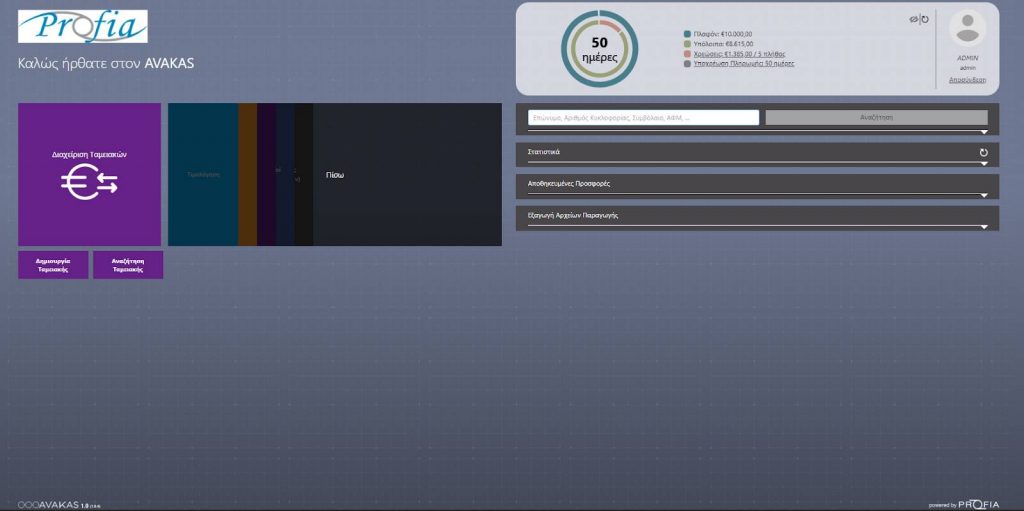The width and height of the screenshot is (1024, 511).
Task: Refresh the balance summary panel
Action: click(925, 19)
